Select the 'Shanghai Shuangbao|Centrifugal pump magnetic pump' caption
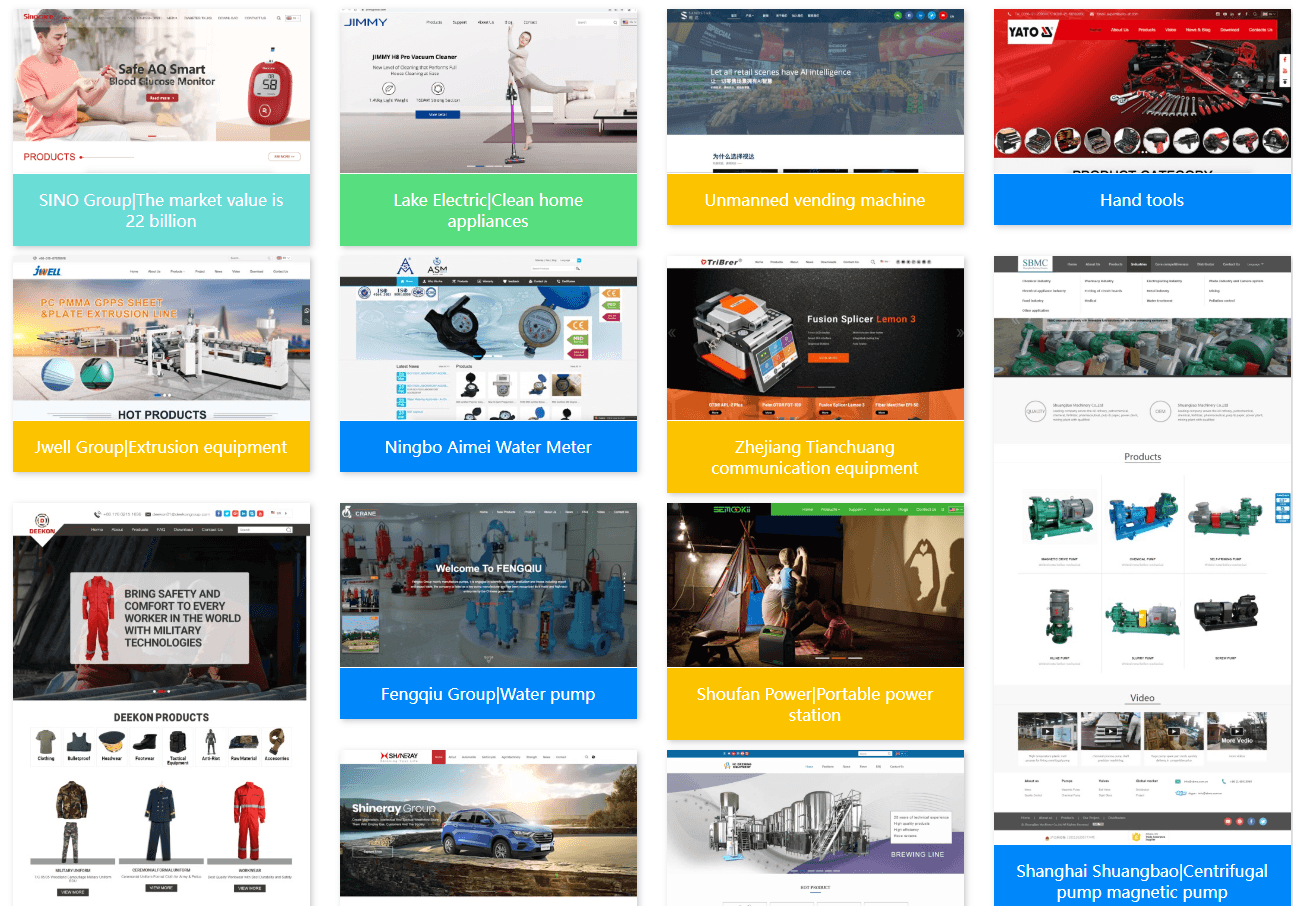The height and width of the screenshot is (906, 1293). point(1142,876)
